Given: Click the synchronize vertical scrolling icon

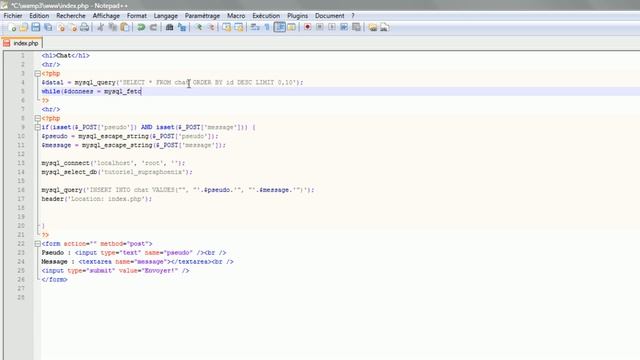Looking at the screenshot, I should tap(227, 27).
